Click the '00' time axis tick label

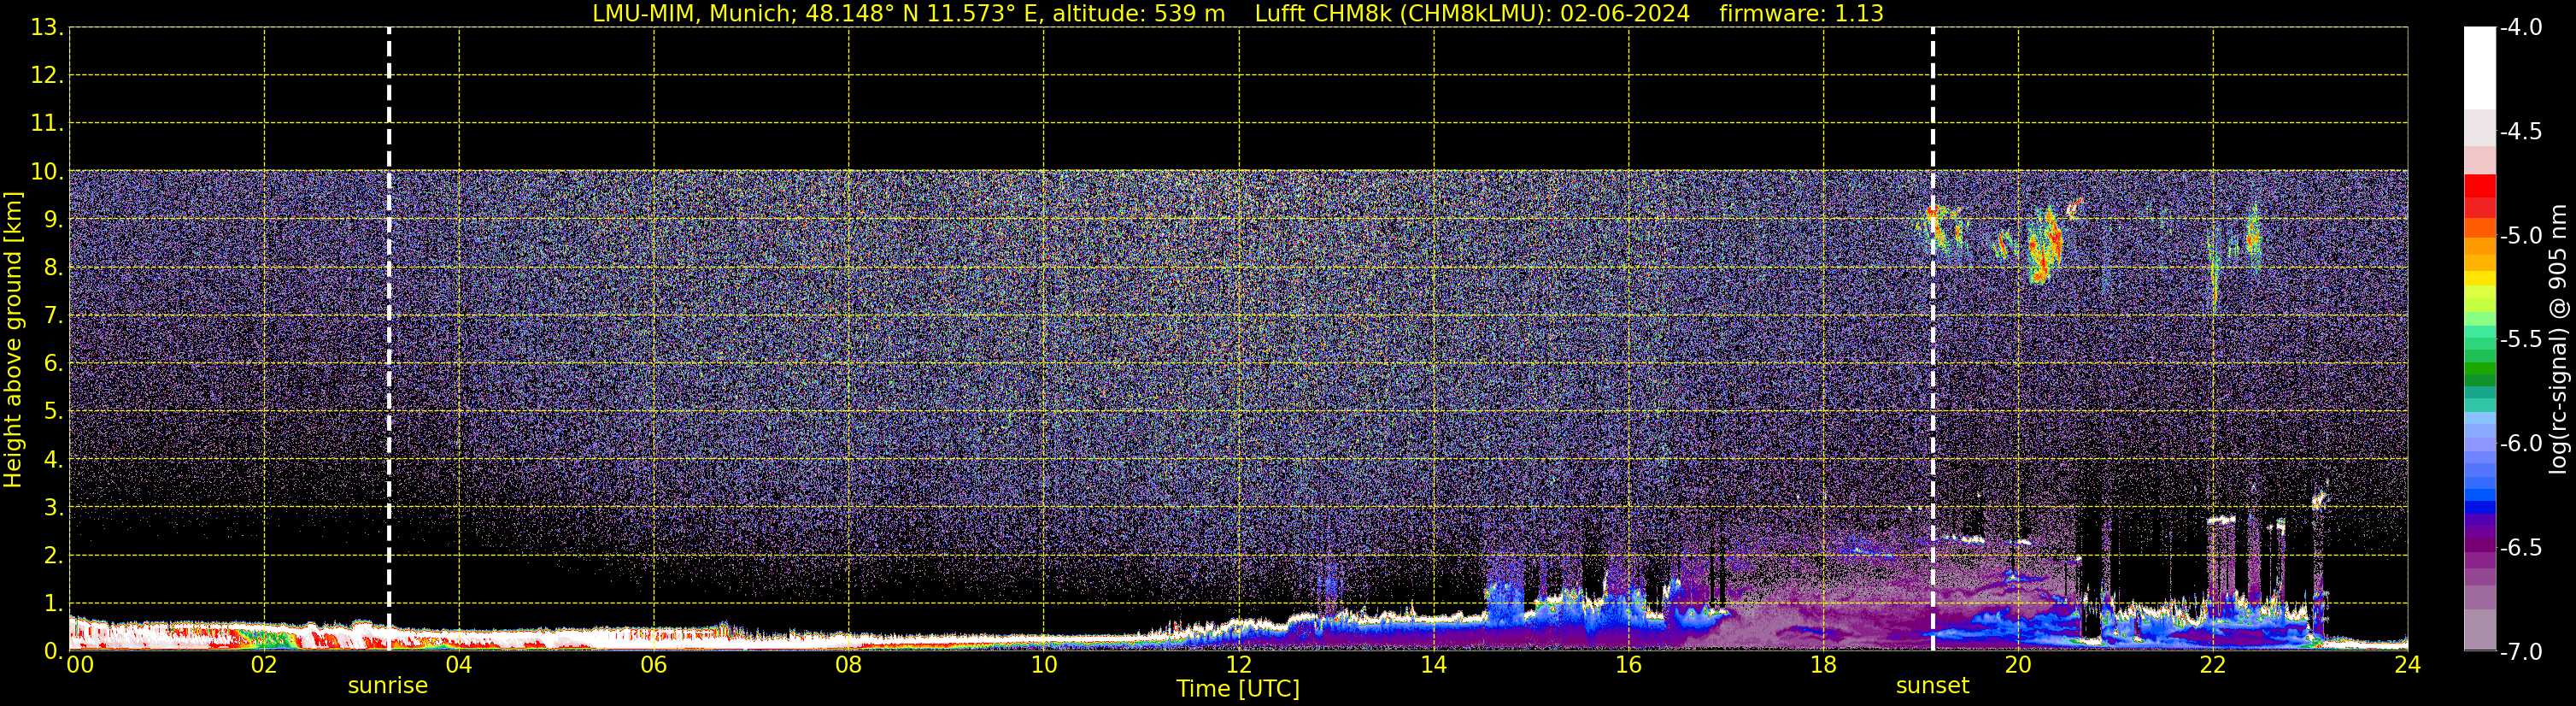80,665
